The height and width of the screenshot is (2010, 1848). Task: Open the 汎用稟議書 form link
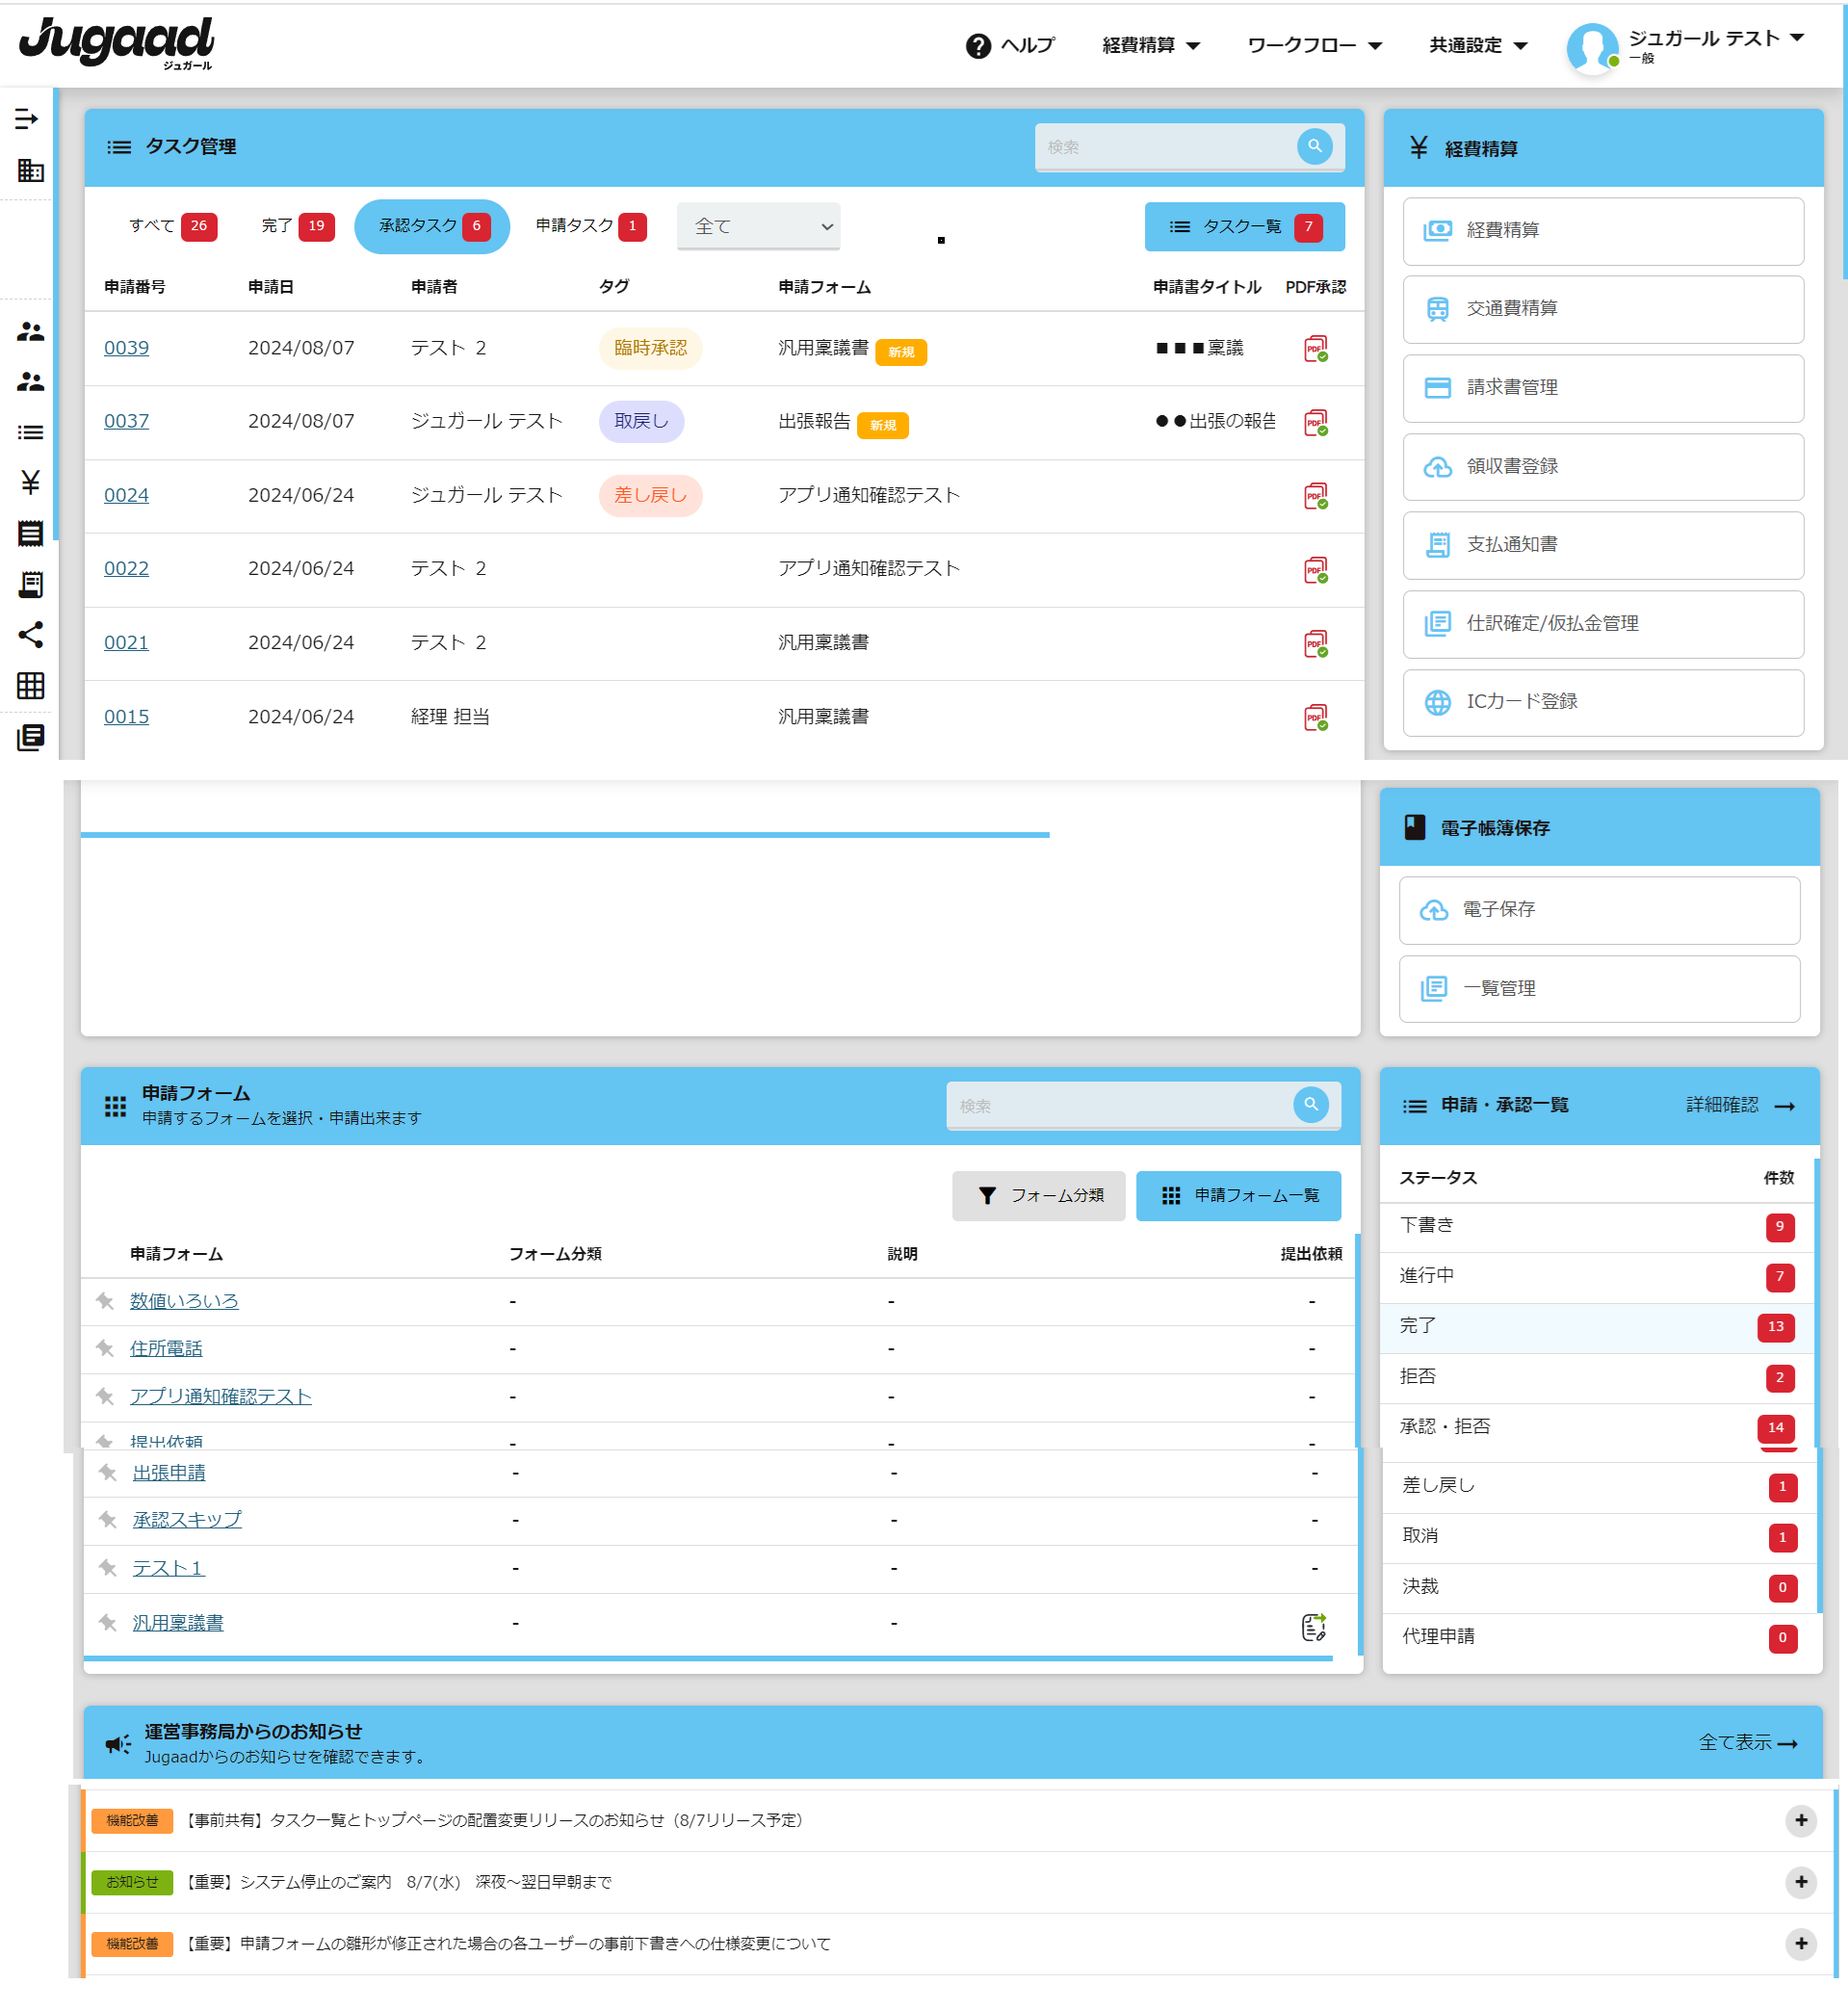(x=178, y=1624)
